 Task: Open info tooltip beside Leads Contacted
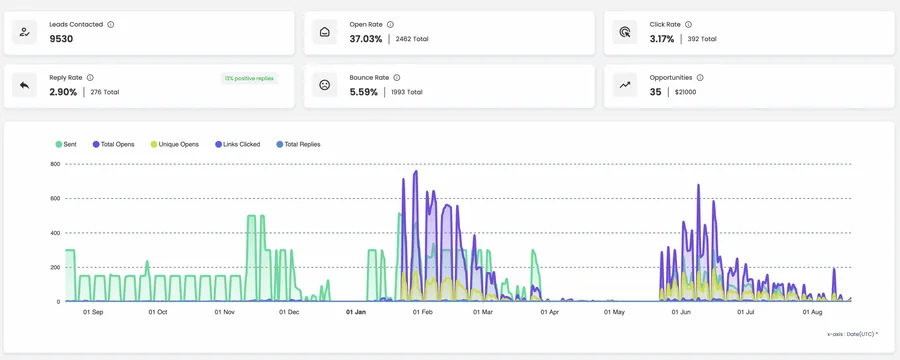(111, 25)
